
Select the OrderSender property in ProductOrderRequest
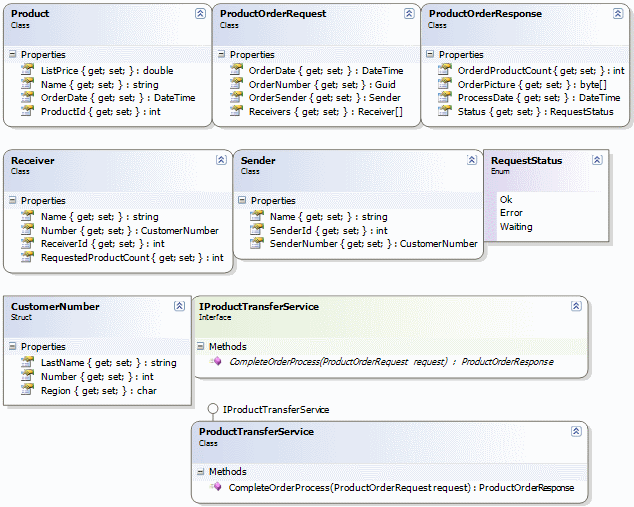click(324, 98)
